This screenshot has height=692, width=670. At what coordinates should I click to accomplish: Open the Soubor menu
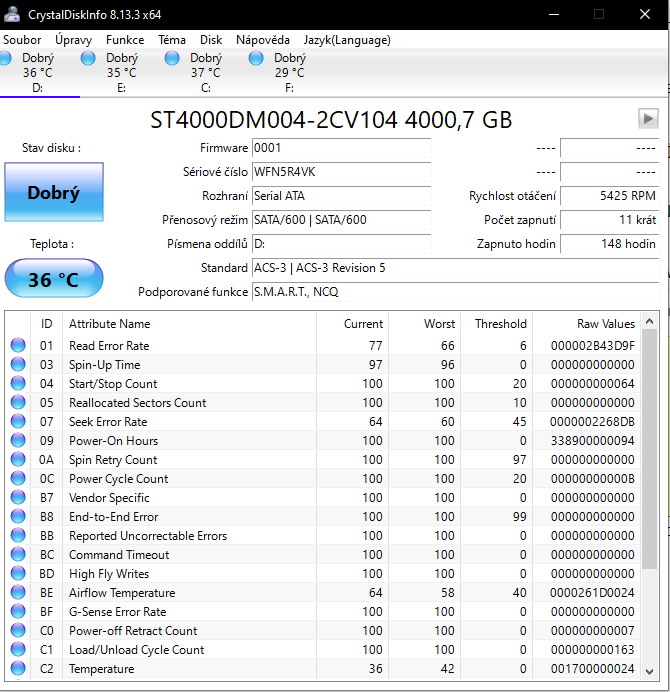click(22, 40)
